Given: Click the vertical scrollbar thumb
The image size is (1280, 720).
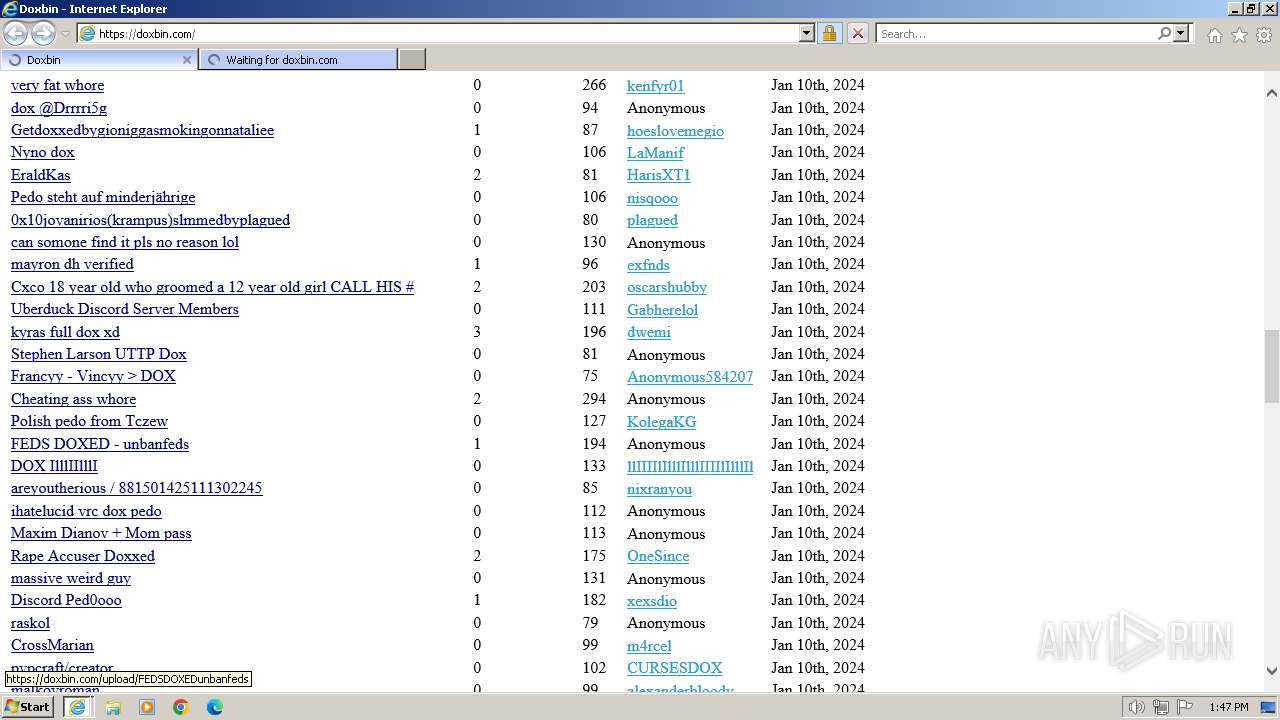Looking at the screenshot, I should pos(1272,365).
